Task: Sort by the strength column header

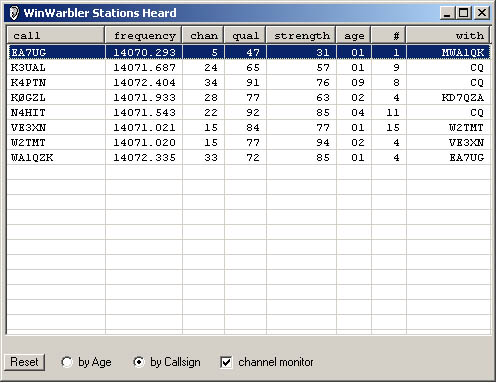Action: 301,35
